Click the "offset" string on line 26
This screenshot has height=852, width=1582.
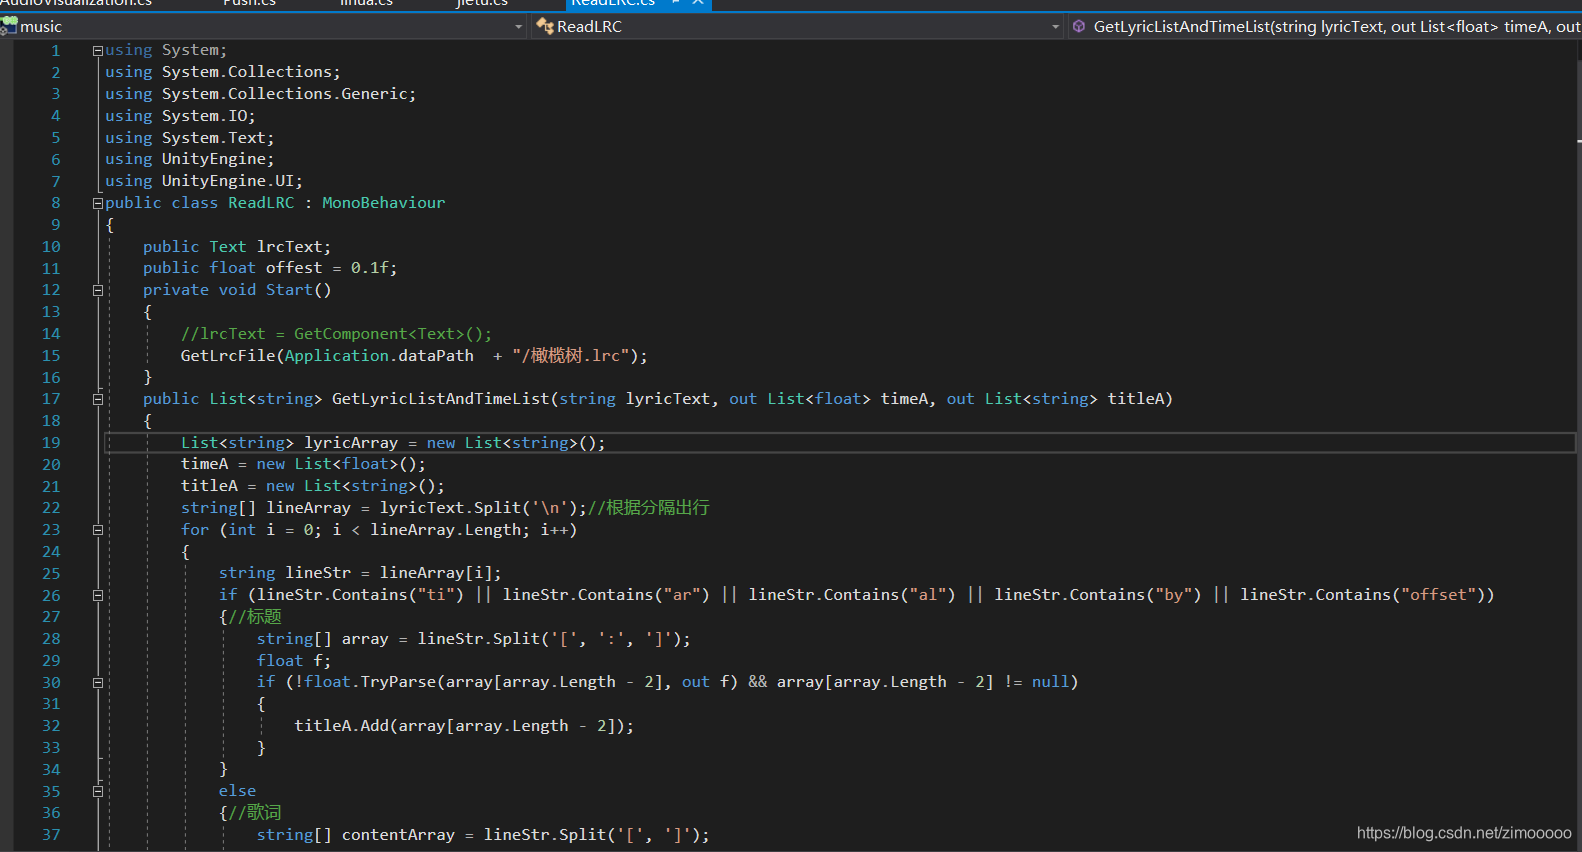pyautogui.click(x=1438, y=595)
